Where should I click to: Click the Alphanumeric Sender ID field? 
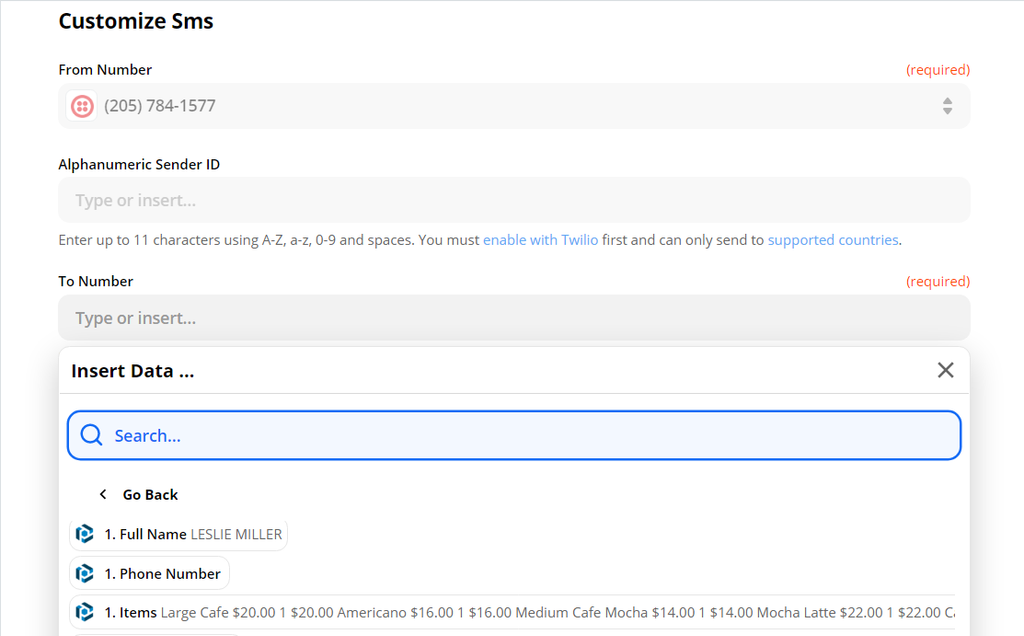pos(514,199)
